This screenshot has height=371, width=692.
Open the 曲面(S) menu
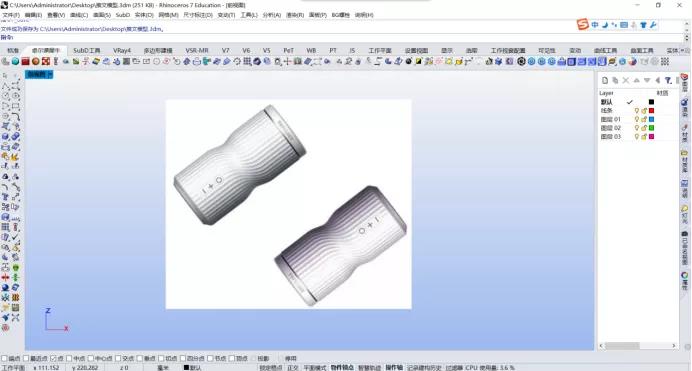click(x=102, y=15)
